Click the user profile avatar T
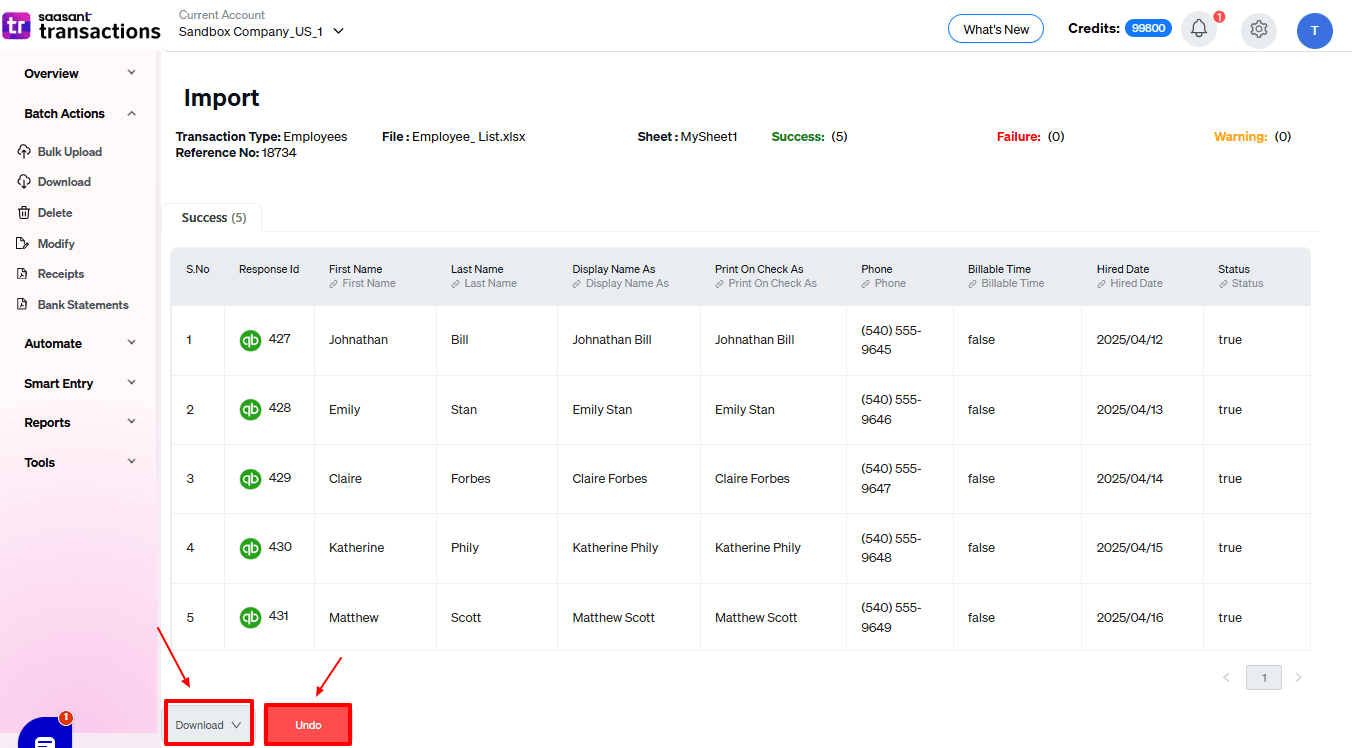Screen dimensions: 1352x748 coord(1314,31)
